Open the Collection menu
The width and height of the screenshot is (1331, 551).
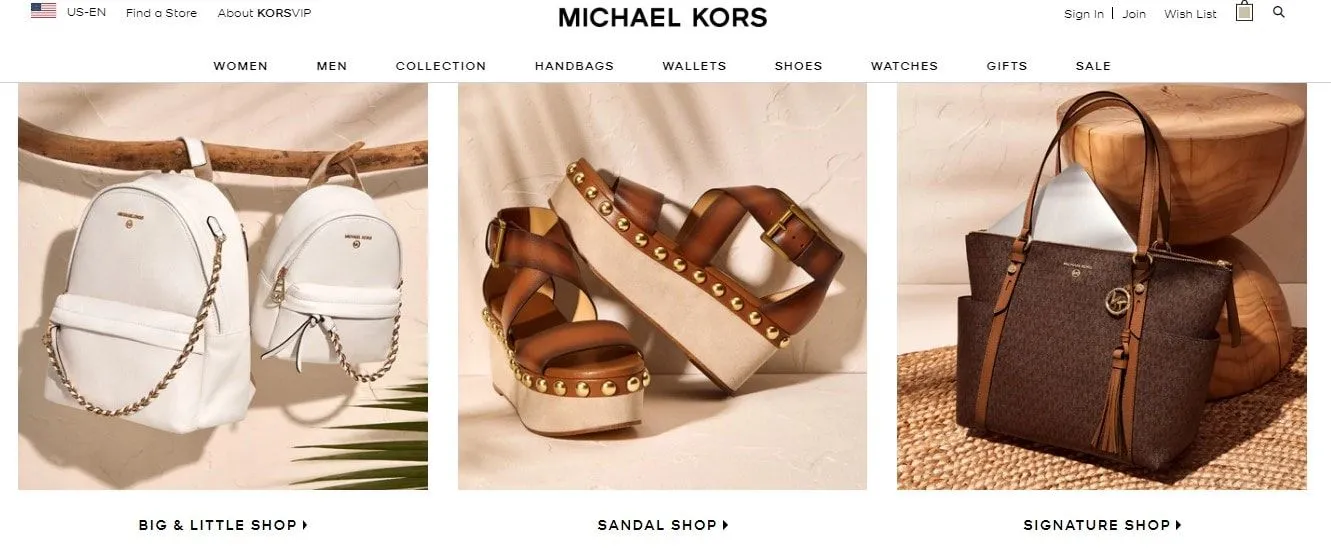(x=441, y=66)
